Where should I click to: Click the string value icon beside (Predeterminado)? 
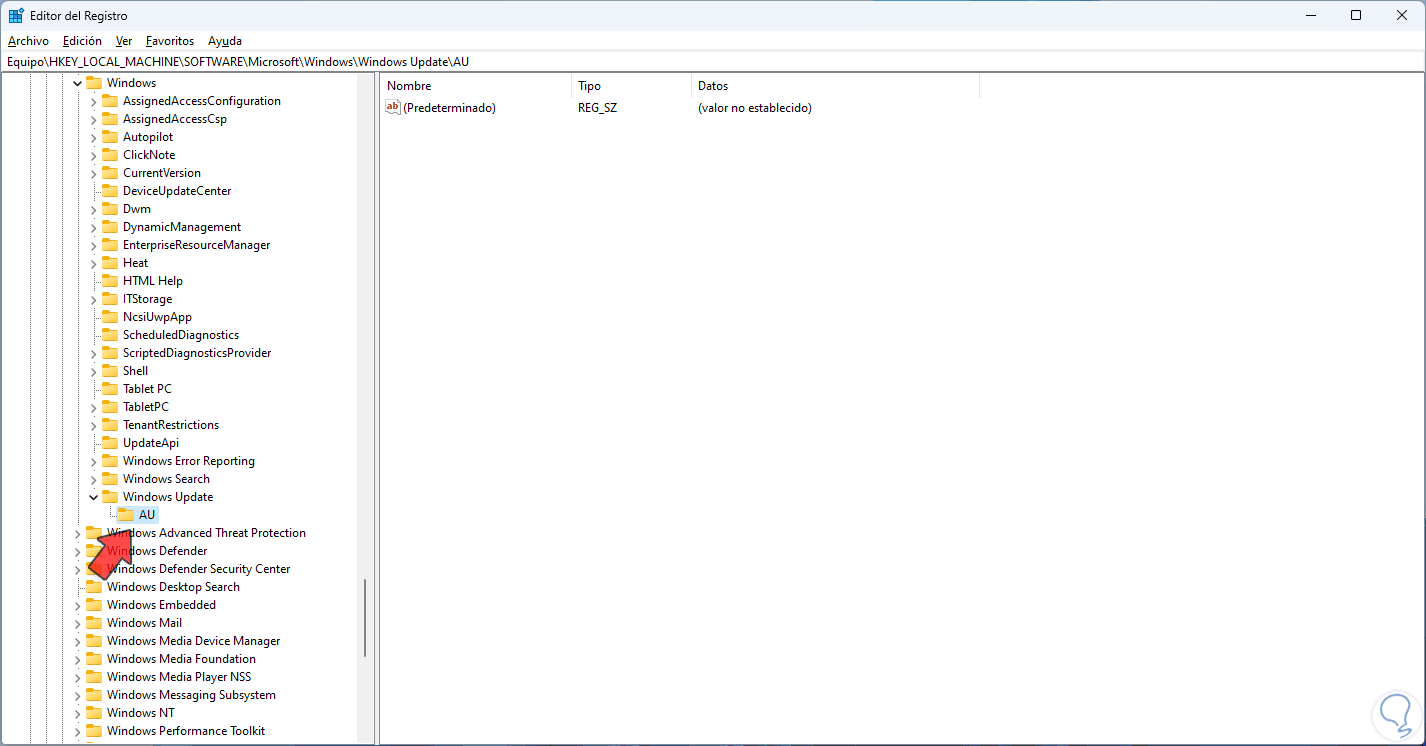[x=393, y=108]
